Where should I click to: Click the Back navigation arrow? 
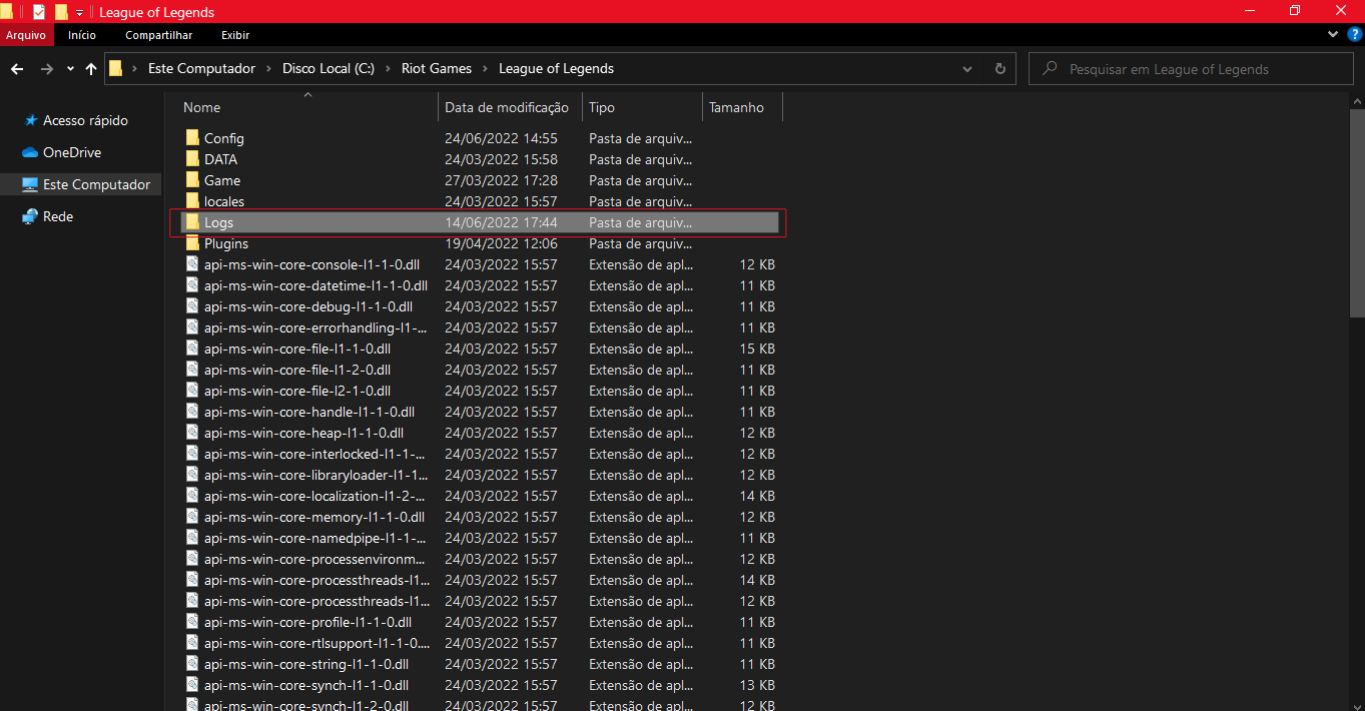click(x=17, y=69)
